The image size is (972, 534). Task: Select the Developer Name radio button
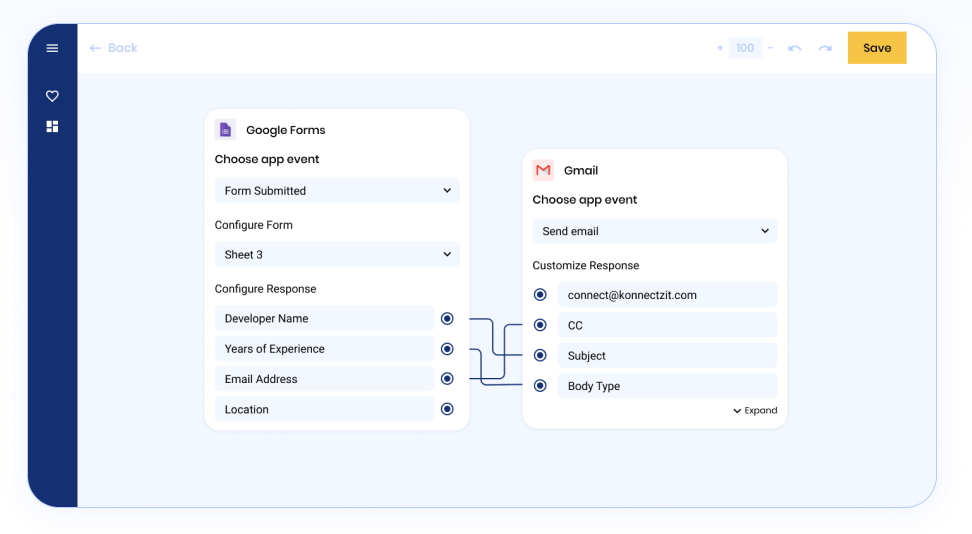coord(447,318)
